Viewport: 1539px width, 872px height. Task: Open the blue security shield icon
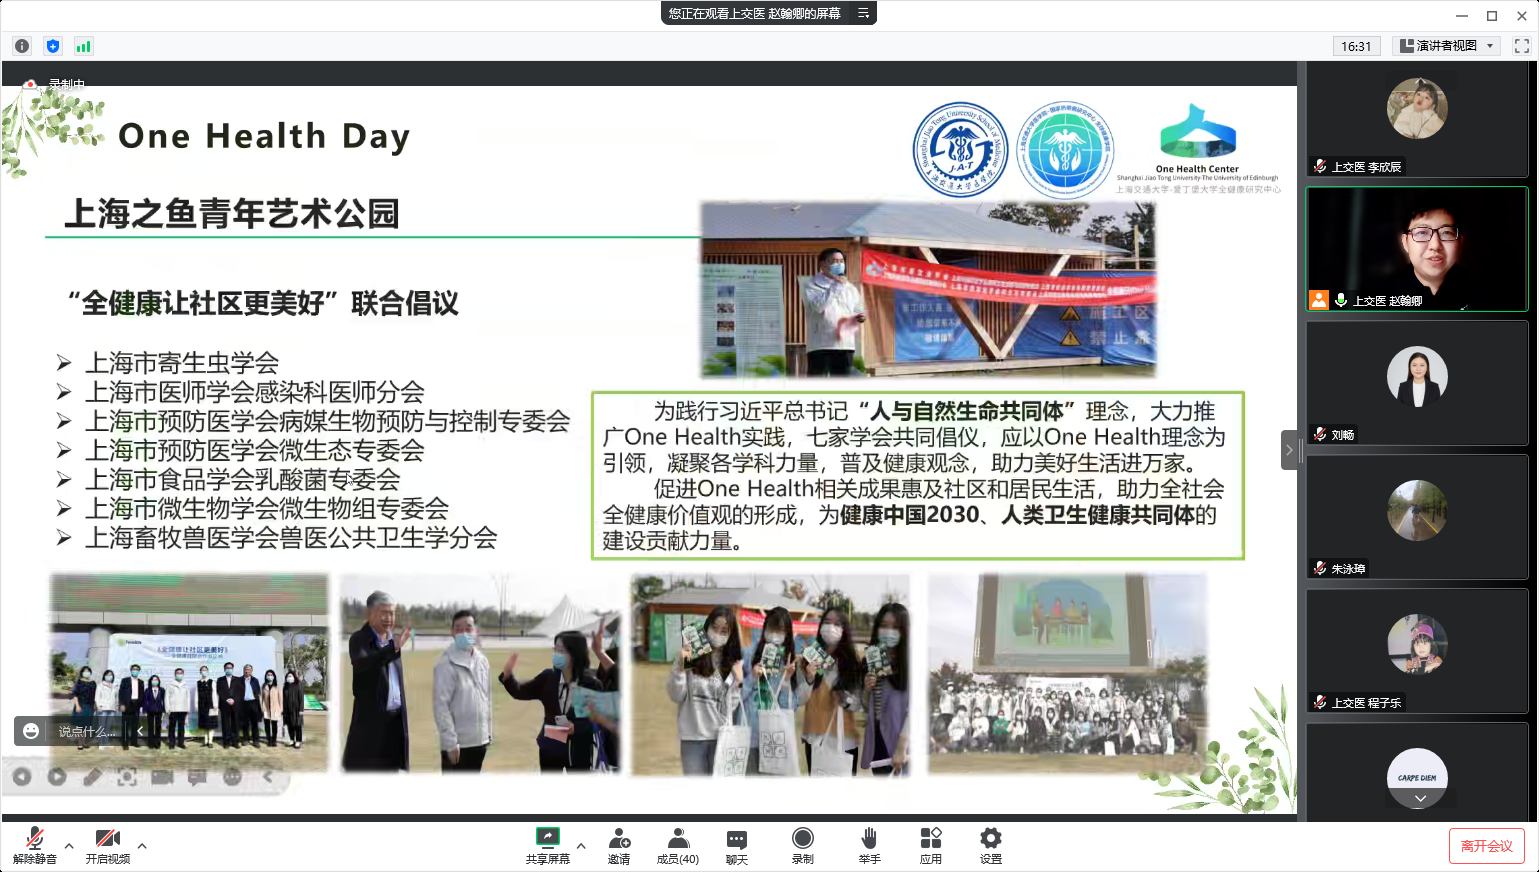52,46
